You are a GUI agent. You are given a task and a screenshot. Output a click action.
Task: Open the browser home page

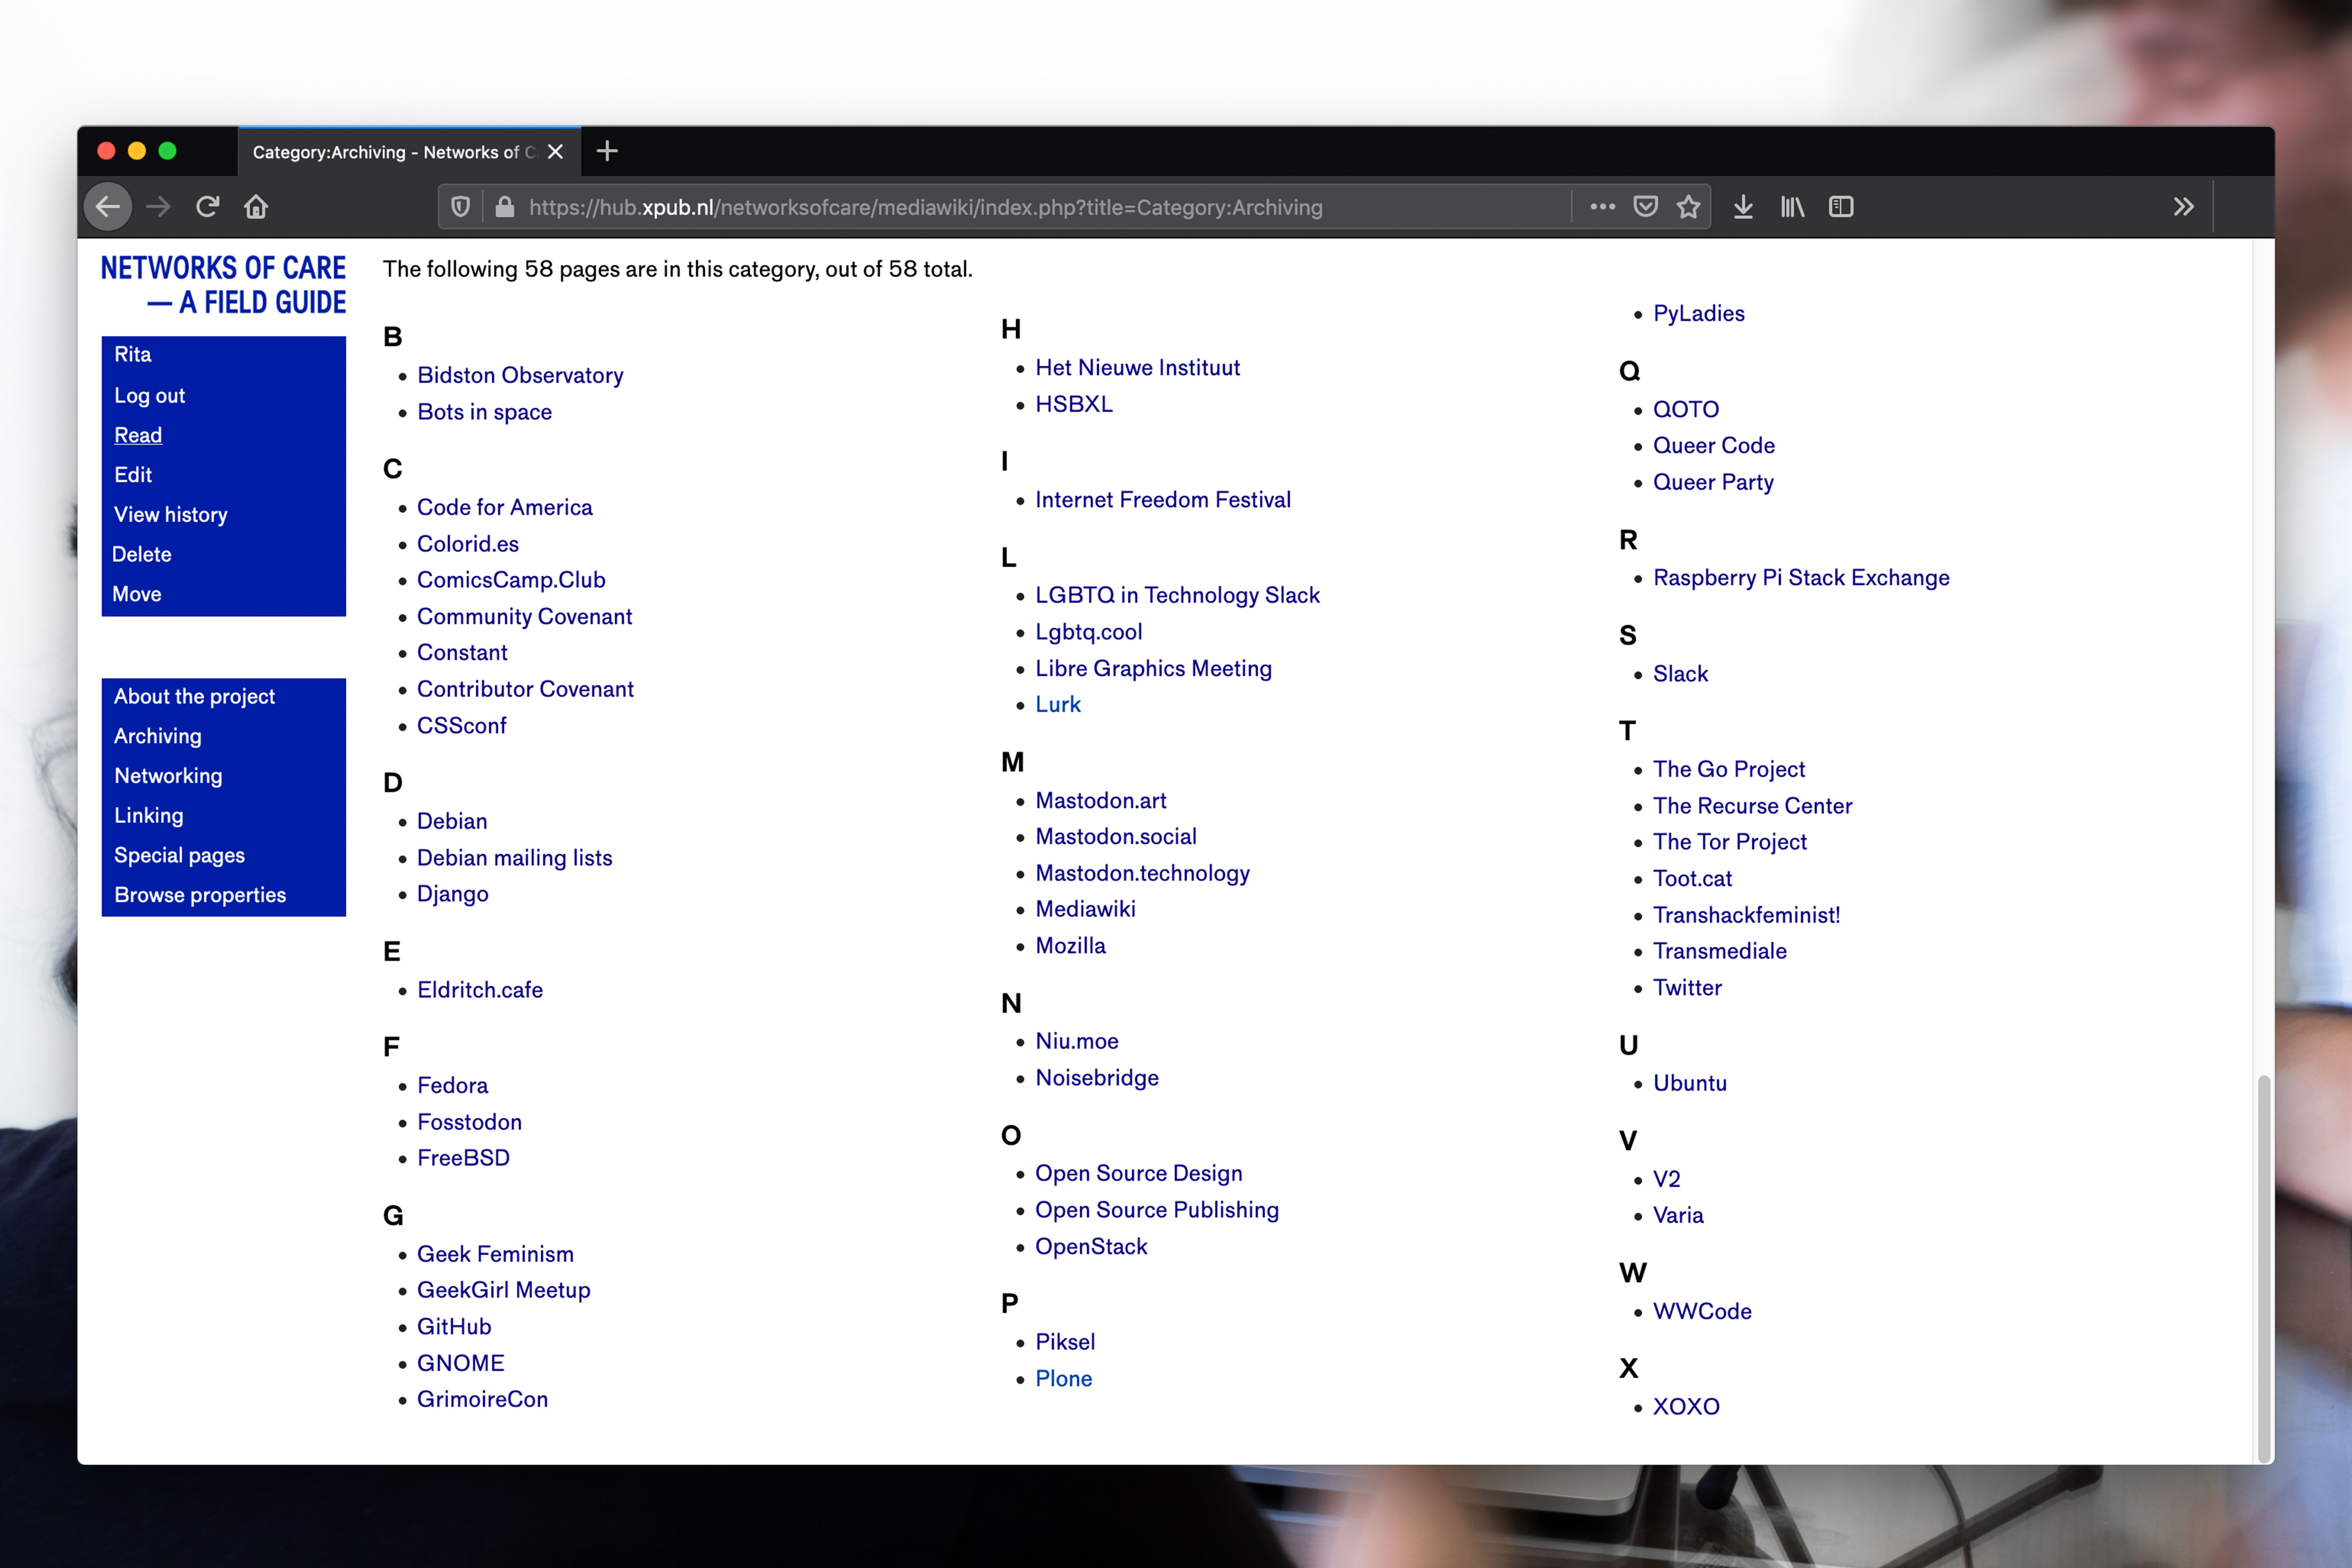256,207
